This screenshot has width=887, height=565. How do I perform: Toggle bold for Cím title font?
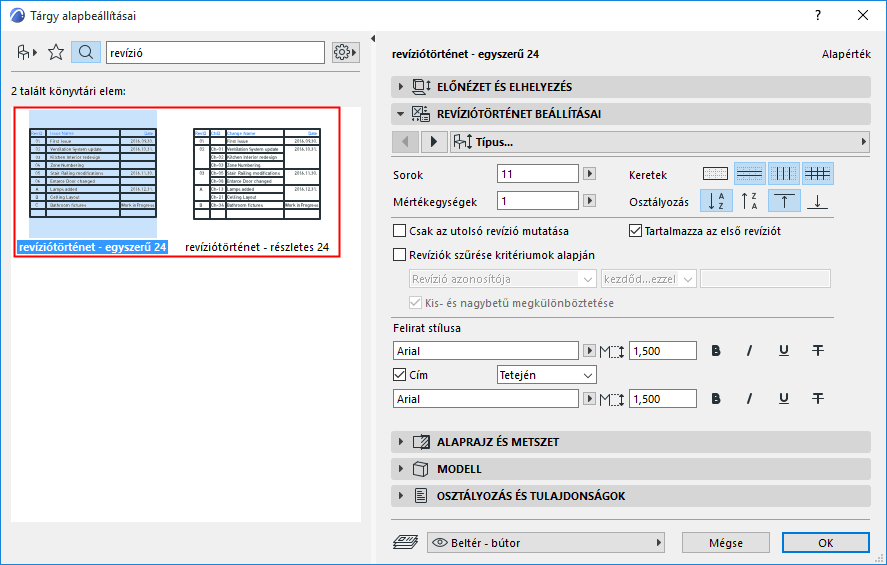pos(716,399)
